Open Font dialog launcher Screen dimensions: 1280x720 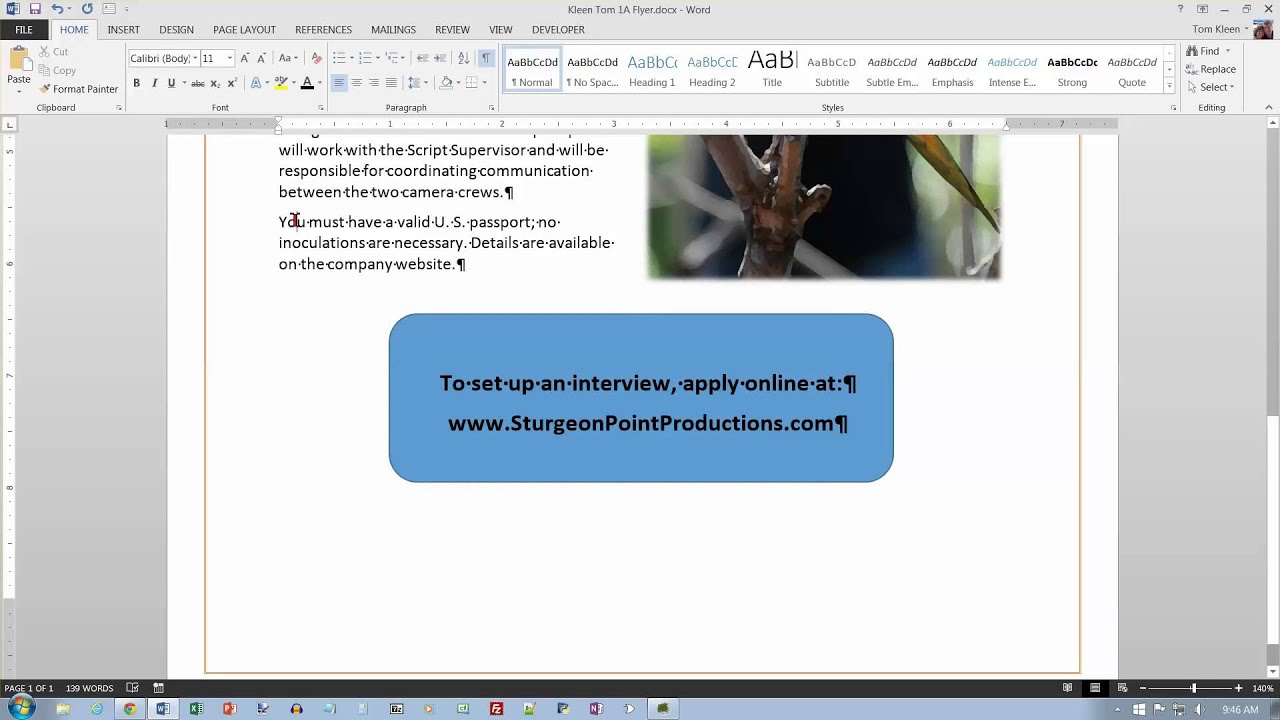(321, 108)
